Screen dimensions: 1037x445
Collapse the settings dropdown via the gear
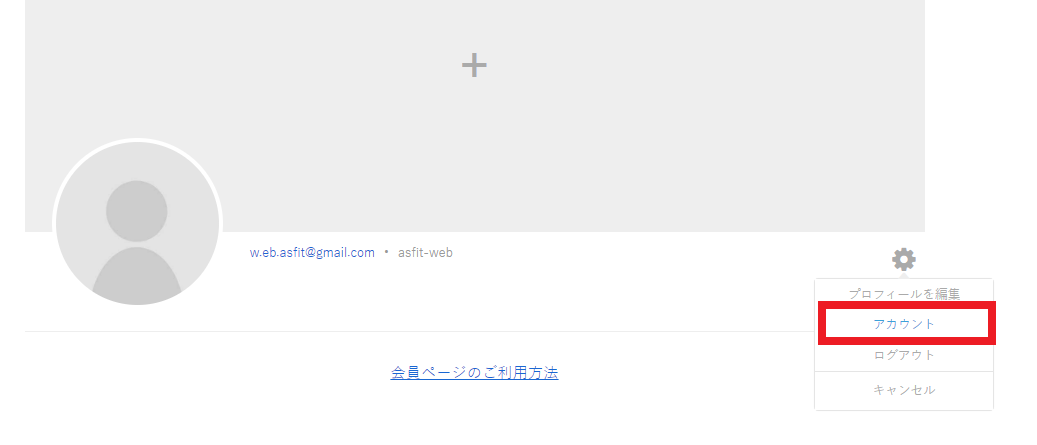pyautogui.click(x=903, y=259)
